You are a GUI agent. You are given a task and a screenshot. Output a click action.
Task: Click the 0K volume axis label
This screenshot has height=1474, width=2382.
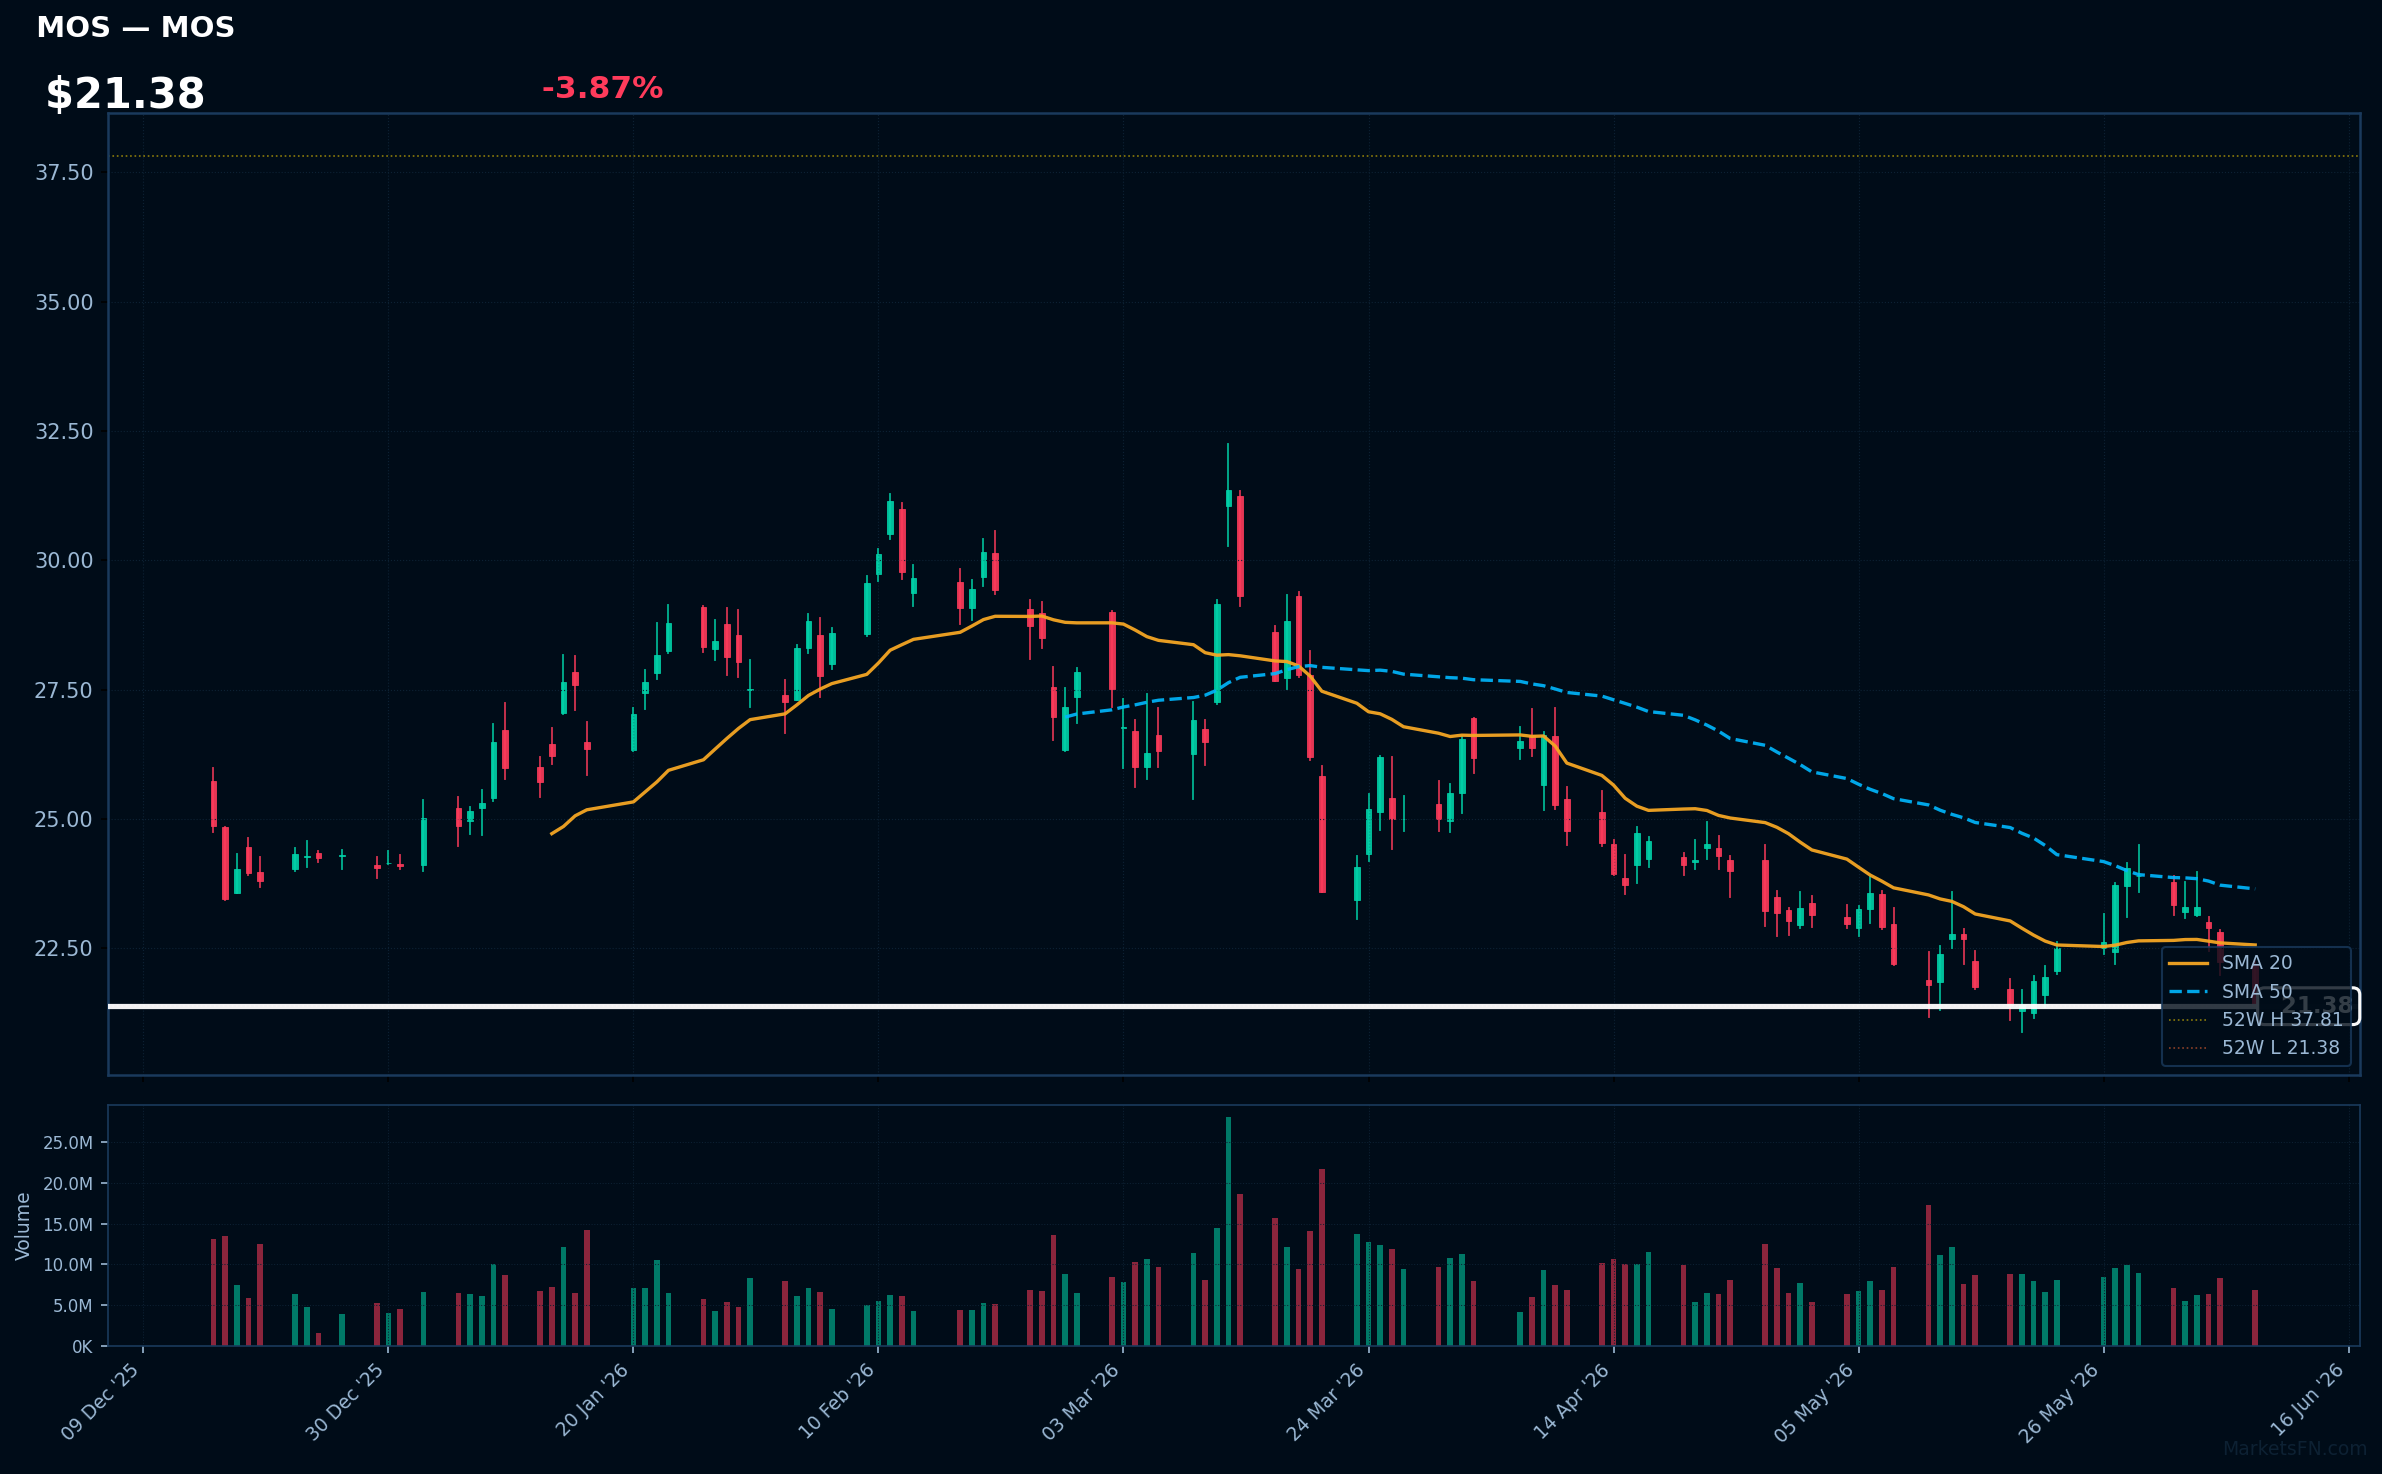tap(82, 1347)
